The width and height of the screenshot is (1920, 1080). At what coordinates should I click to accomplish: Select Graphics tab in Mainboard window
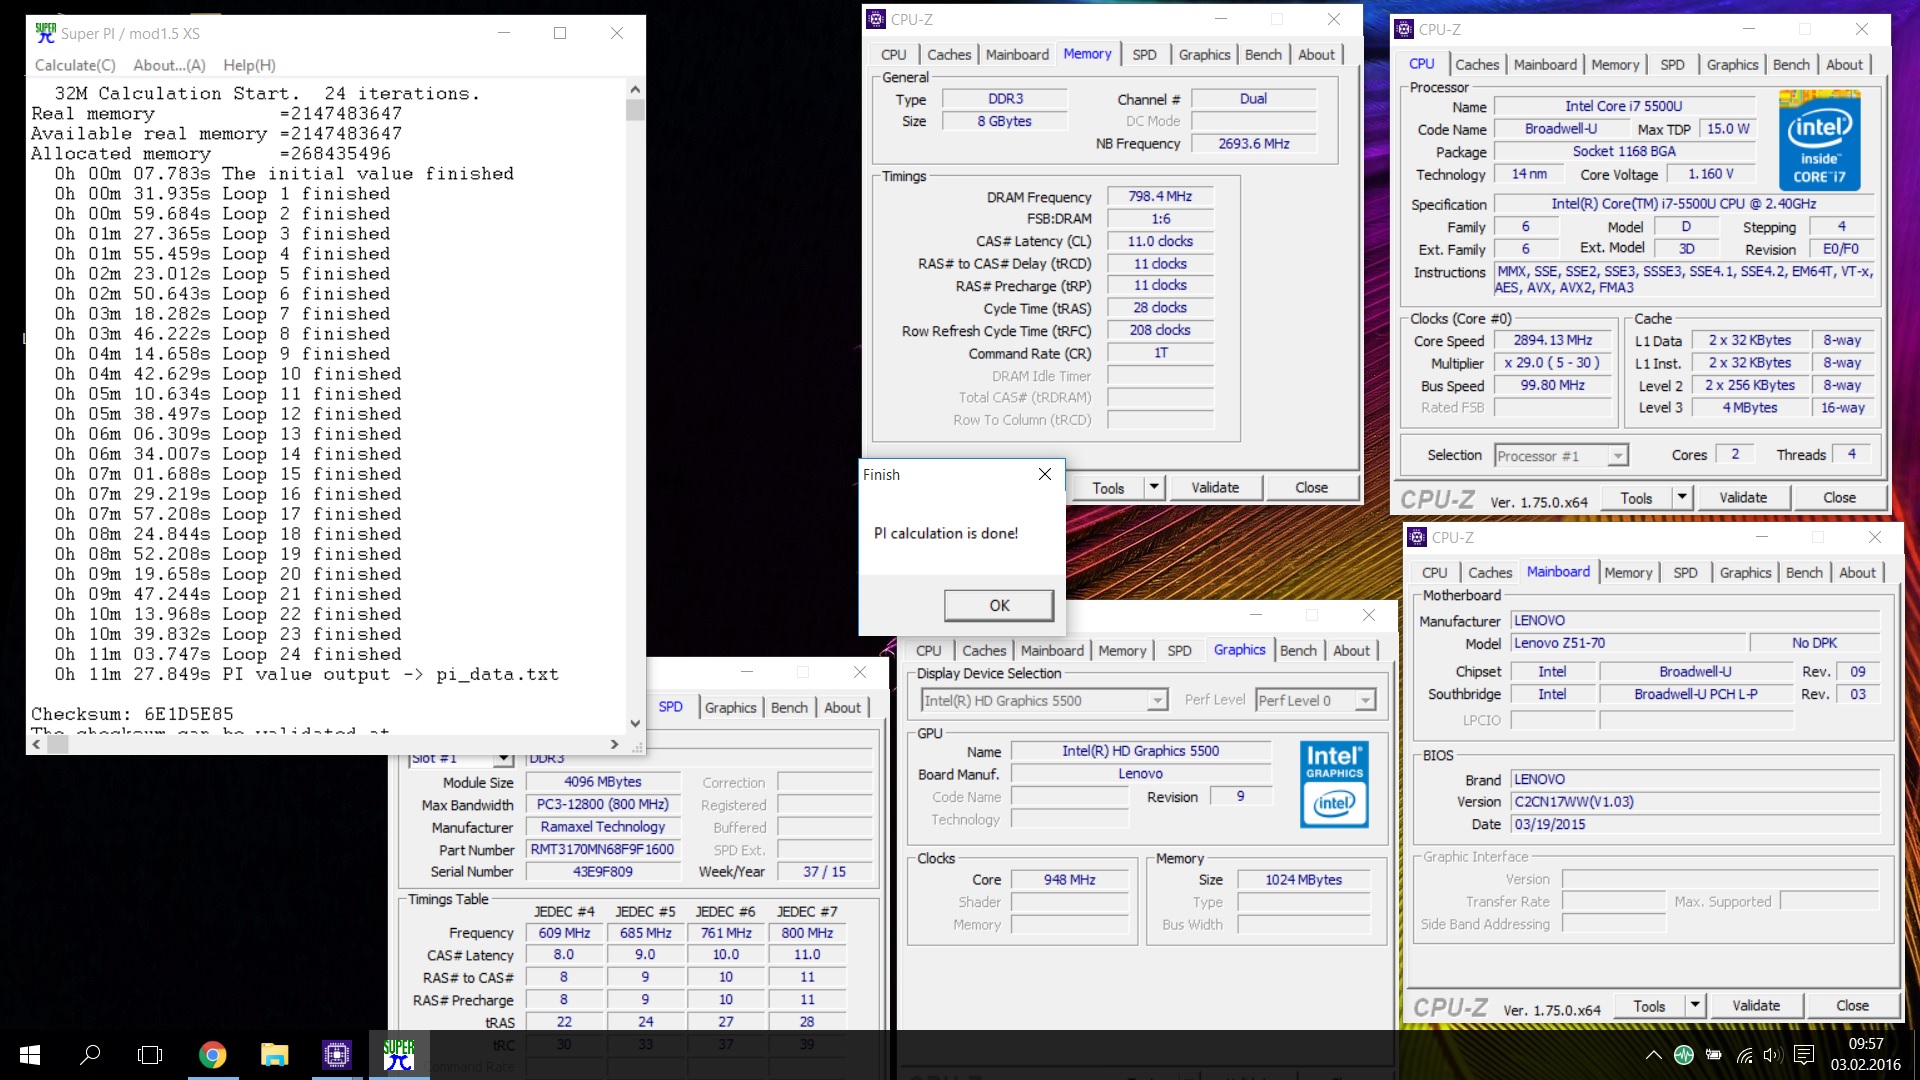coord(1745,573)
